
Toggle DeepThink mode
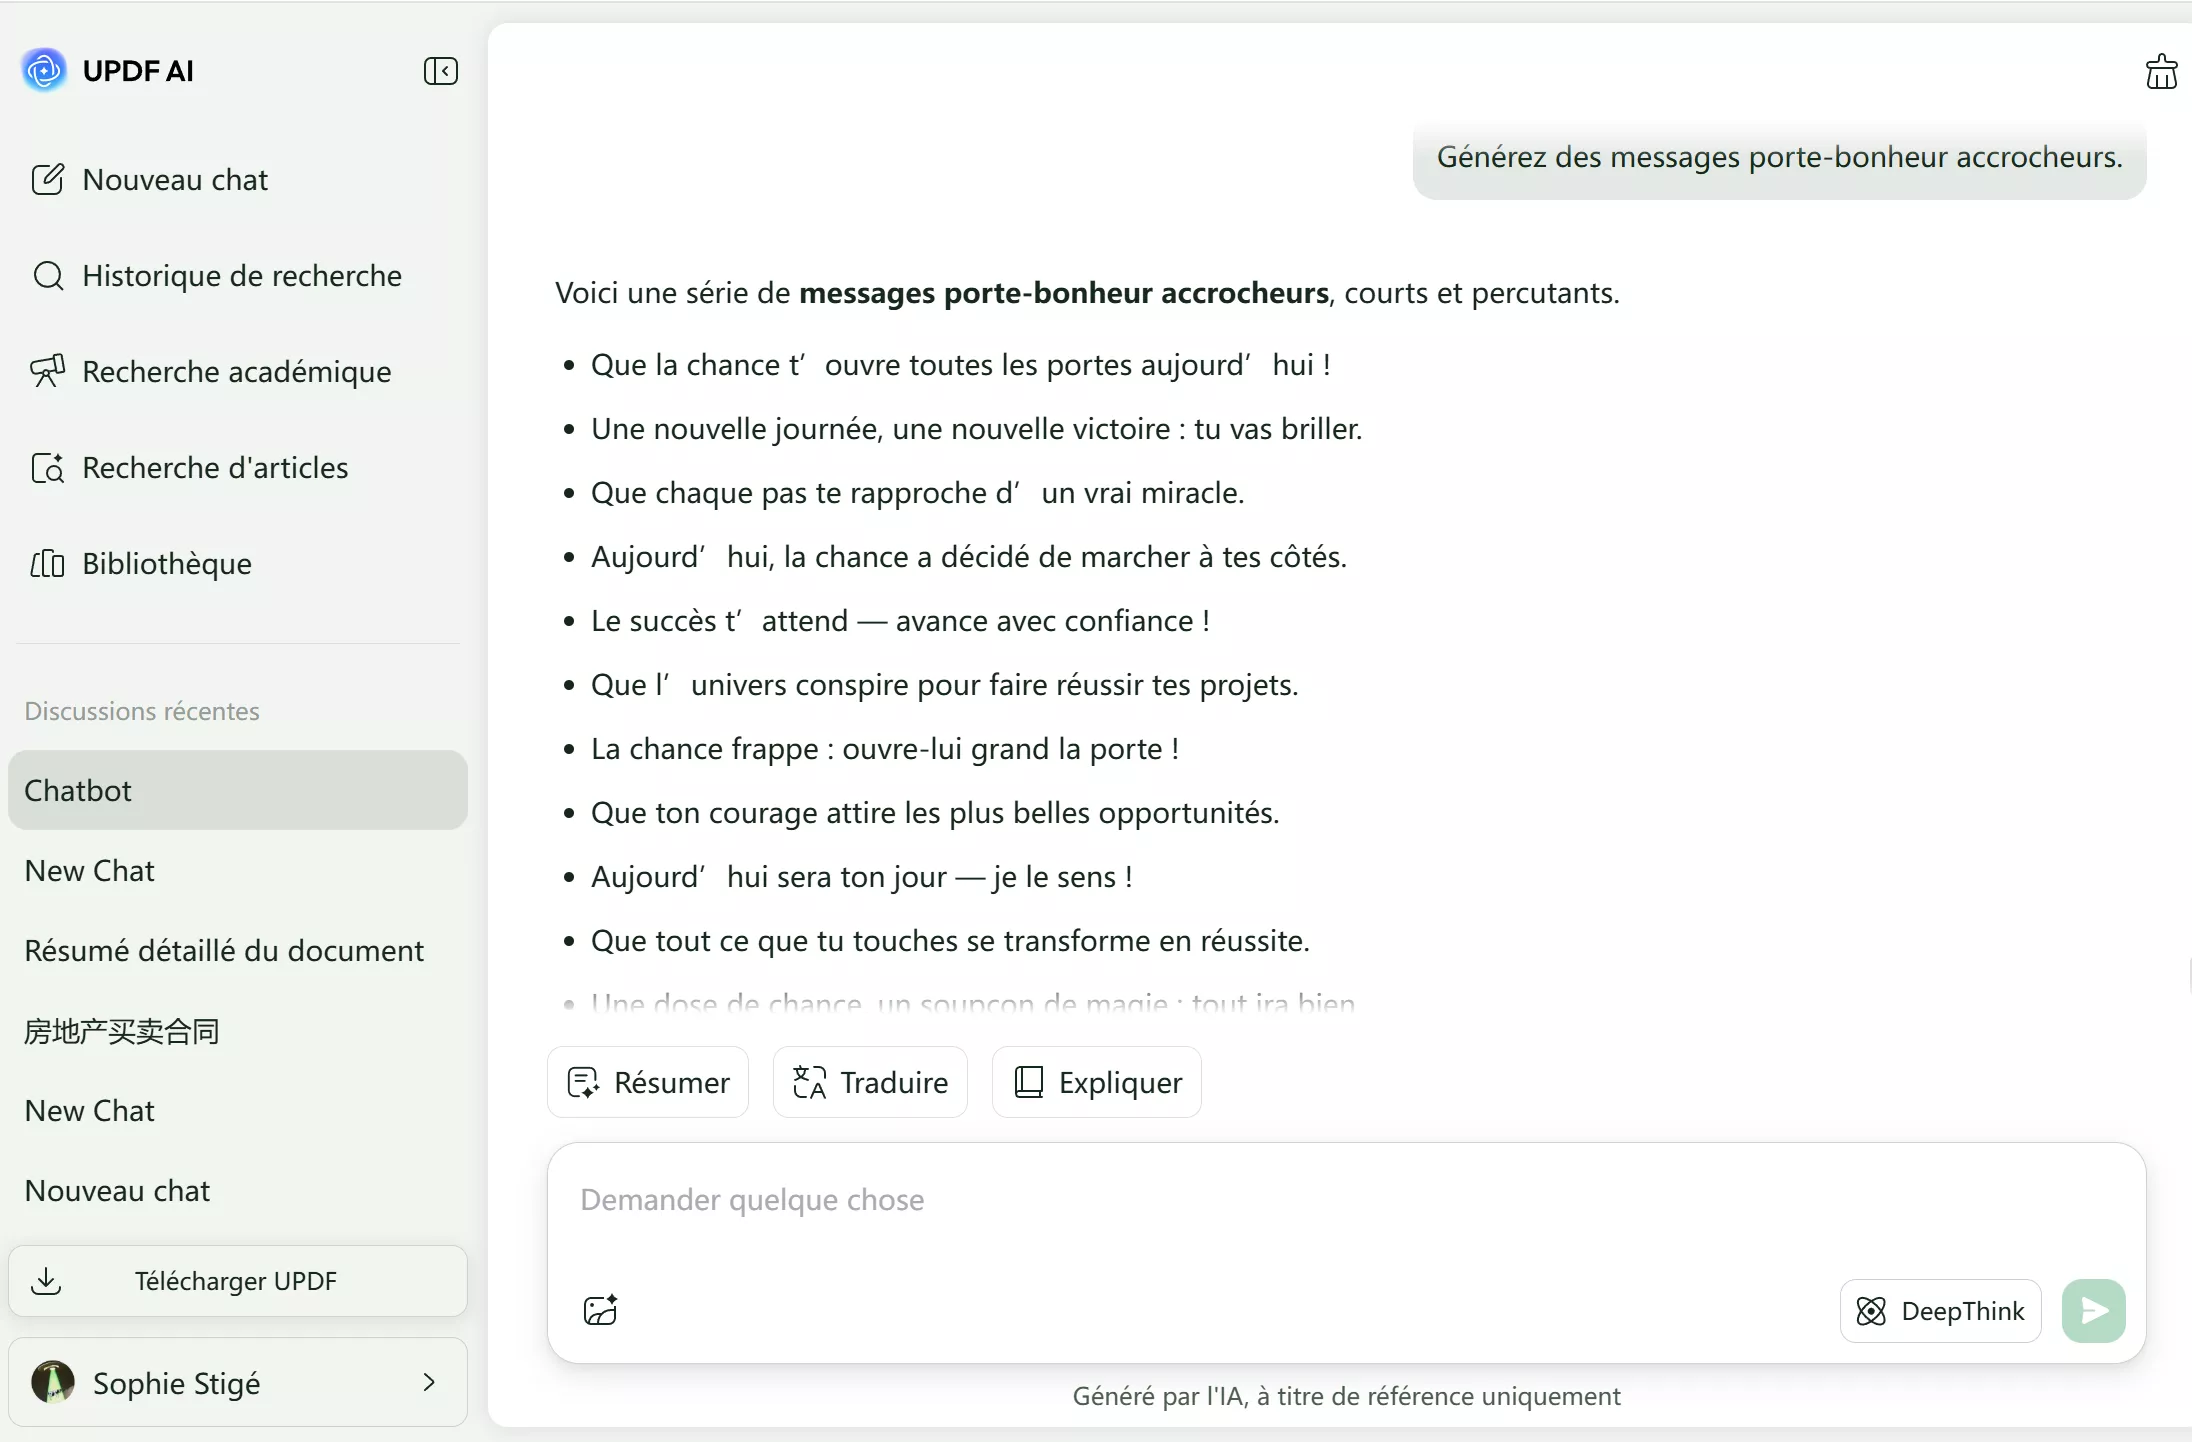point(1938,1310)
